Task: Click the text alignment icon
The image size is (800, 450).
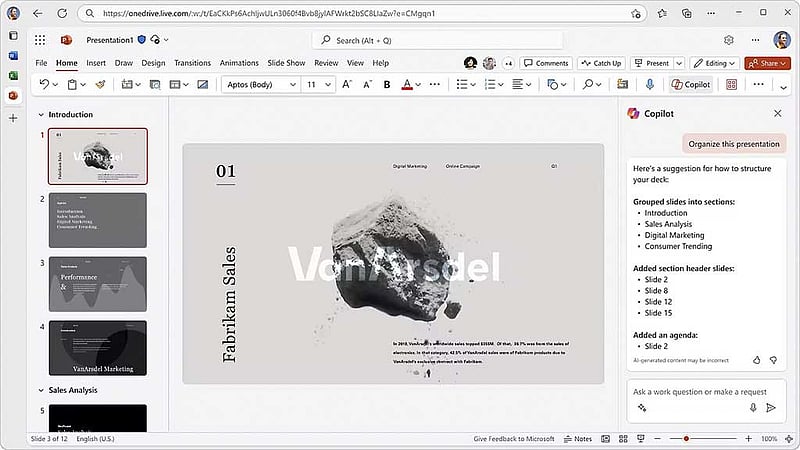Action: [517, 85]
